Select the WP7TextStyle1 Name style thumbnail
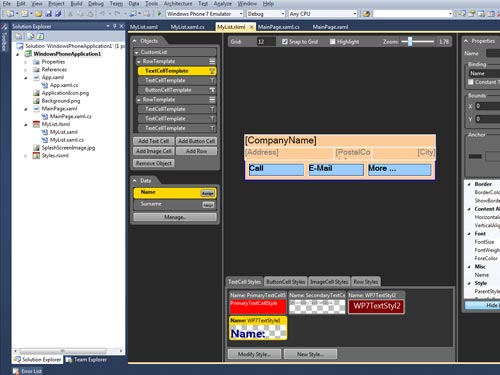This screenshot has width=500, height=375. pyautogui.click(x=258, y=328)
